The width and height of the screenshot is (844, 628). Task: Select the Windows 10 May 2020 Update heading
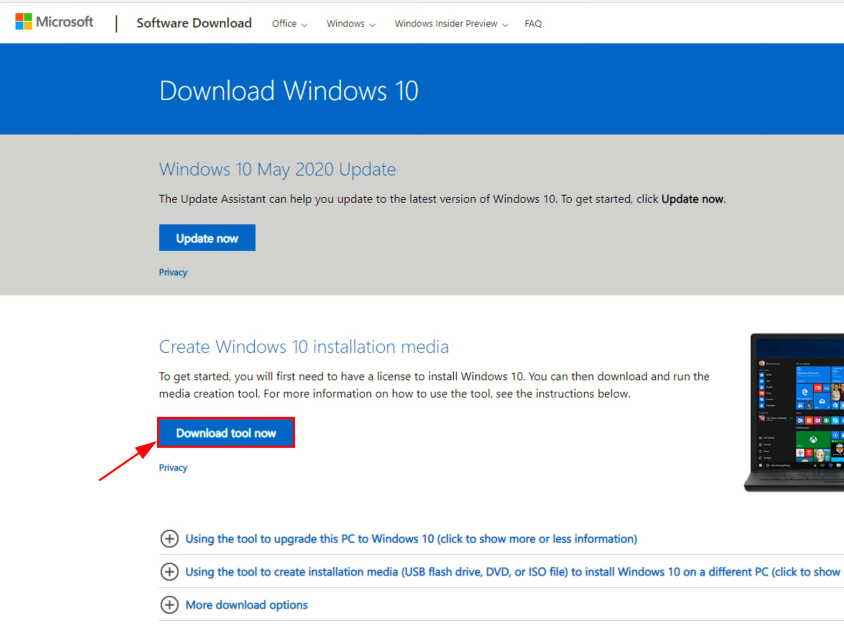coord(277,170)
